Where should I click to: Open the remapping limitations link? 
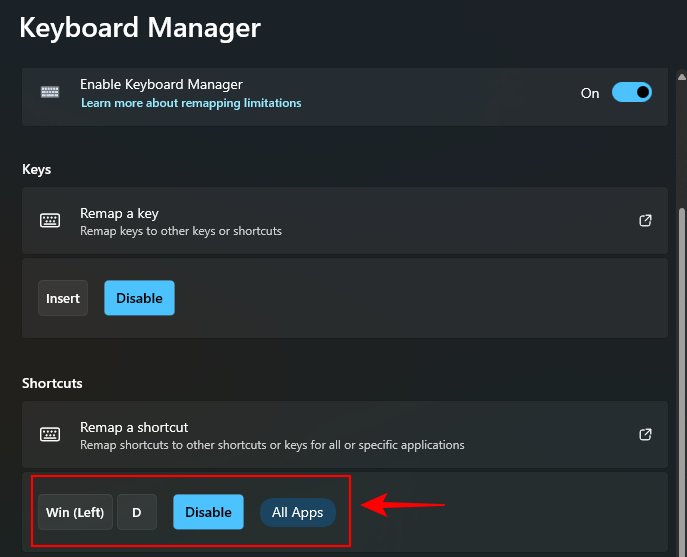click(191, 103)
